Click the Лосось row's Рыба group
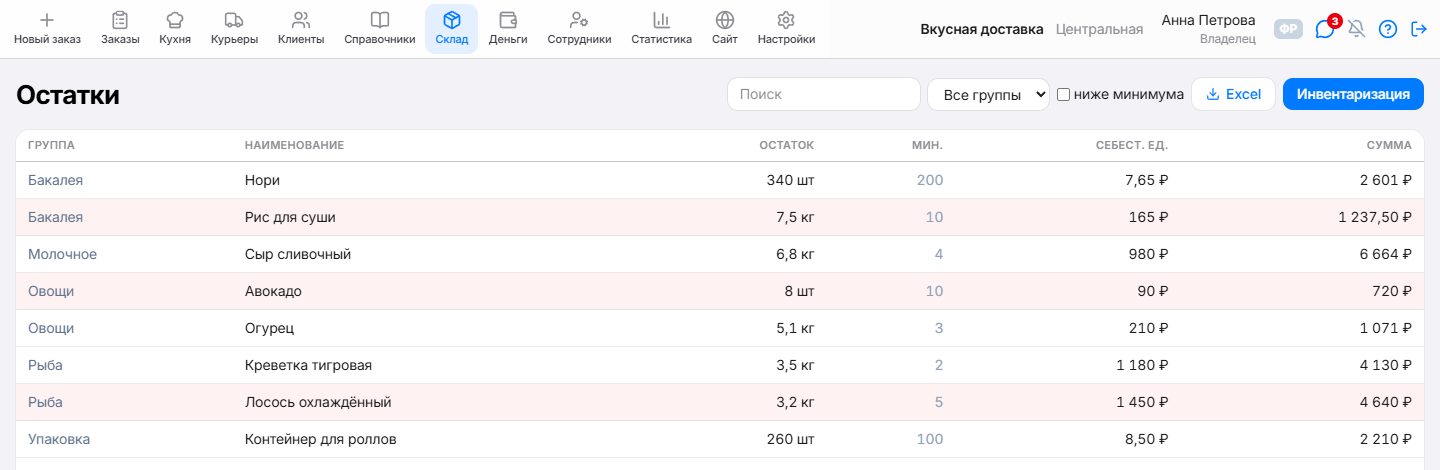This screenshot has height=470, width=1440. coord(45,402)
